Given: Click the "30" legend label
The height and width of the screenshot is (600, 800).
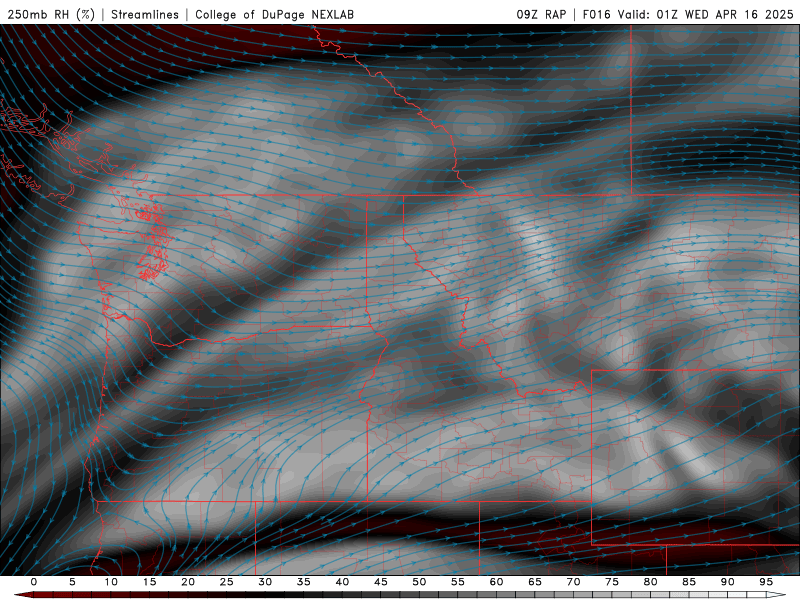Looking at the screenshot, I should [x=265, y=582].
